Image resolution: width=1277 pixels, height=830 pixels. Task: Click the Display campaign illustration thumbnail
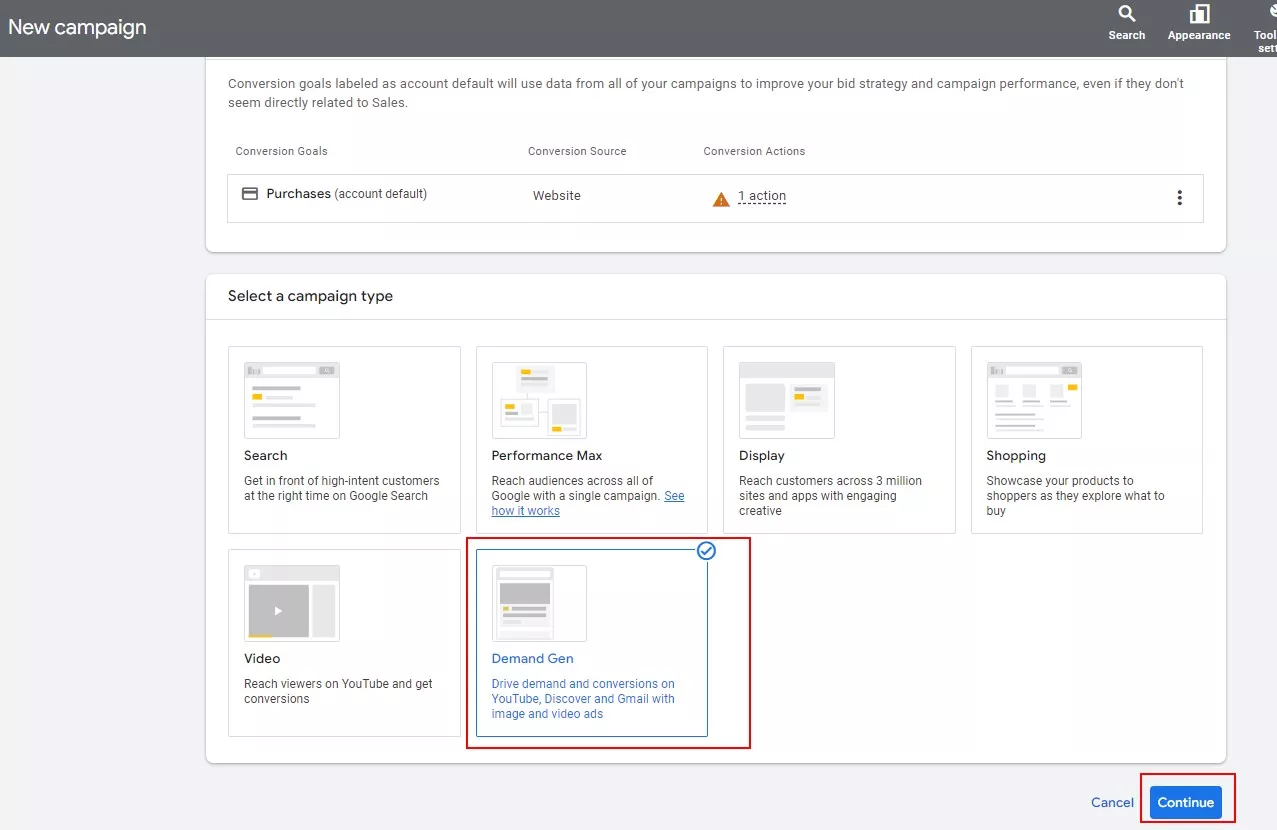pos(787,400)
